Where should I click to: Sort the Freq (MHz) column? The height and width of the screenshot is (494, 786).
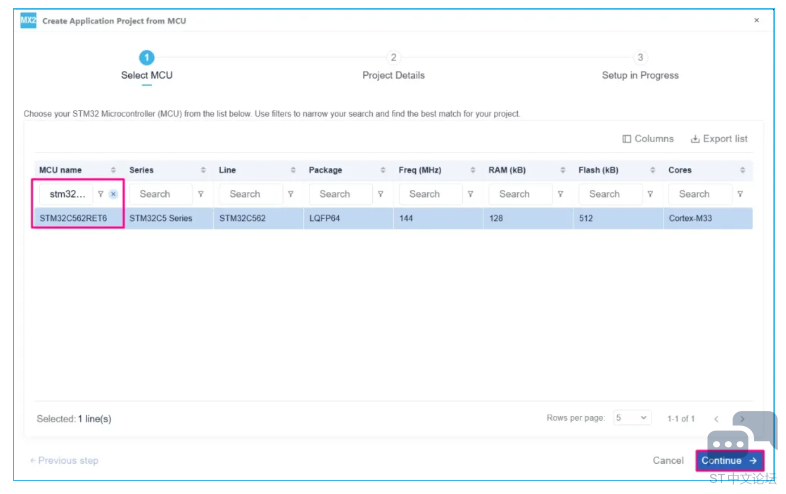pyautogui.click(x=473, y=170)
